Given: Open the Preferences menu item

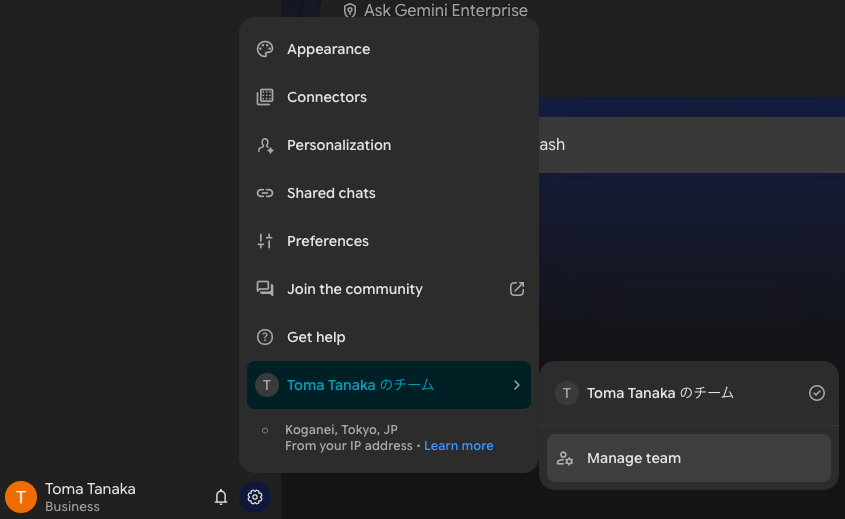Looking at the screenshot, I should pyautogui.click(x=389, y=241).
